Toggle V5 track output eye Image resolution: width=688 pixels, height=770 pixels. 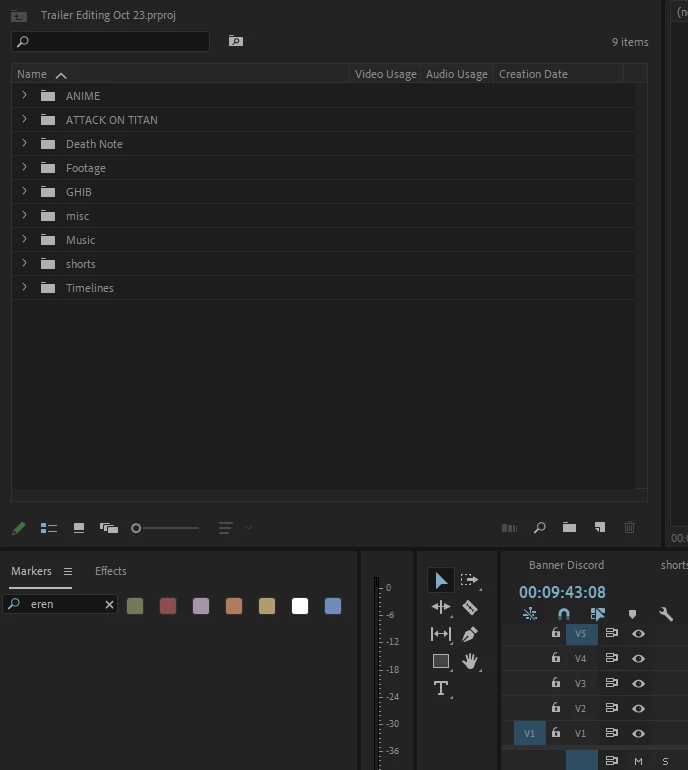pos(638,633)
